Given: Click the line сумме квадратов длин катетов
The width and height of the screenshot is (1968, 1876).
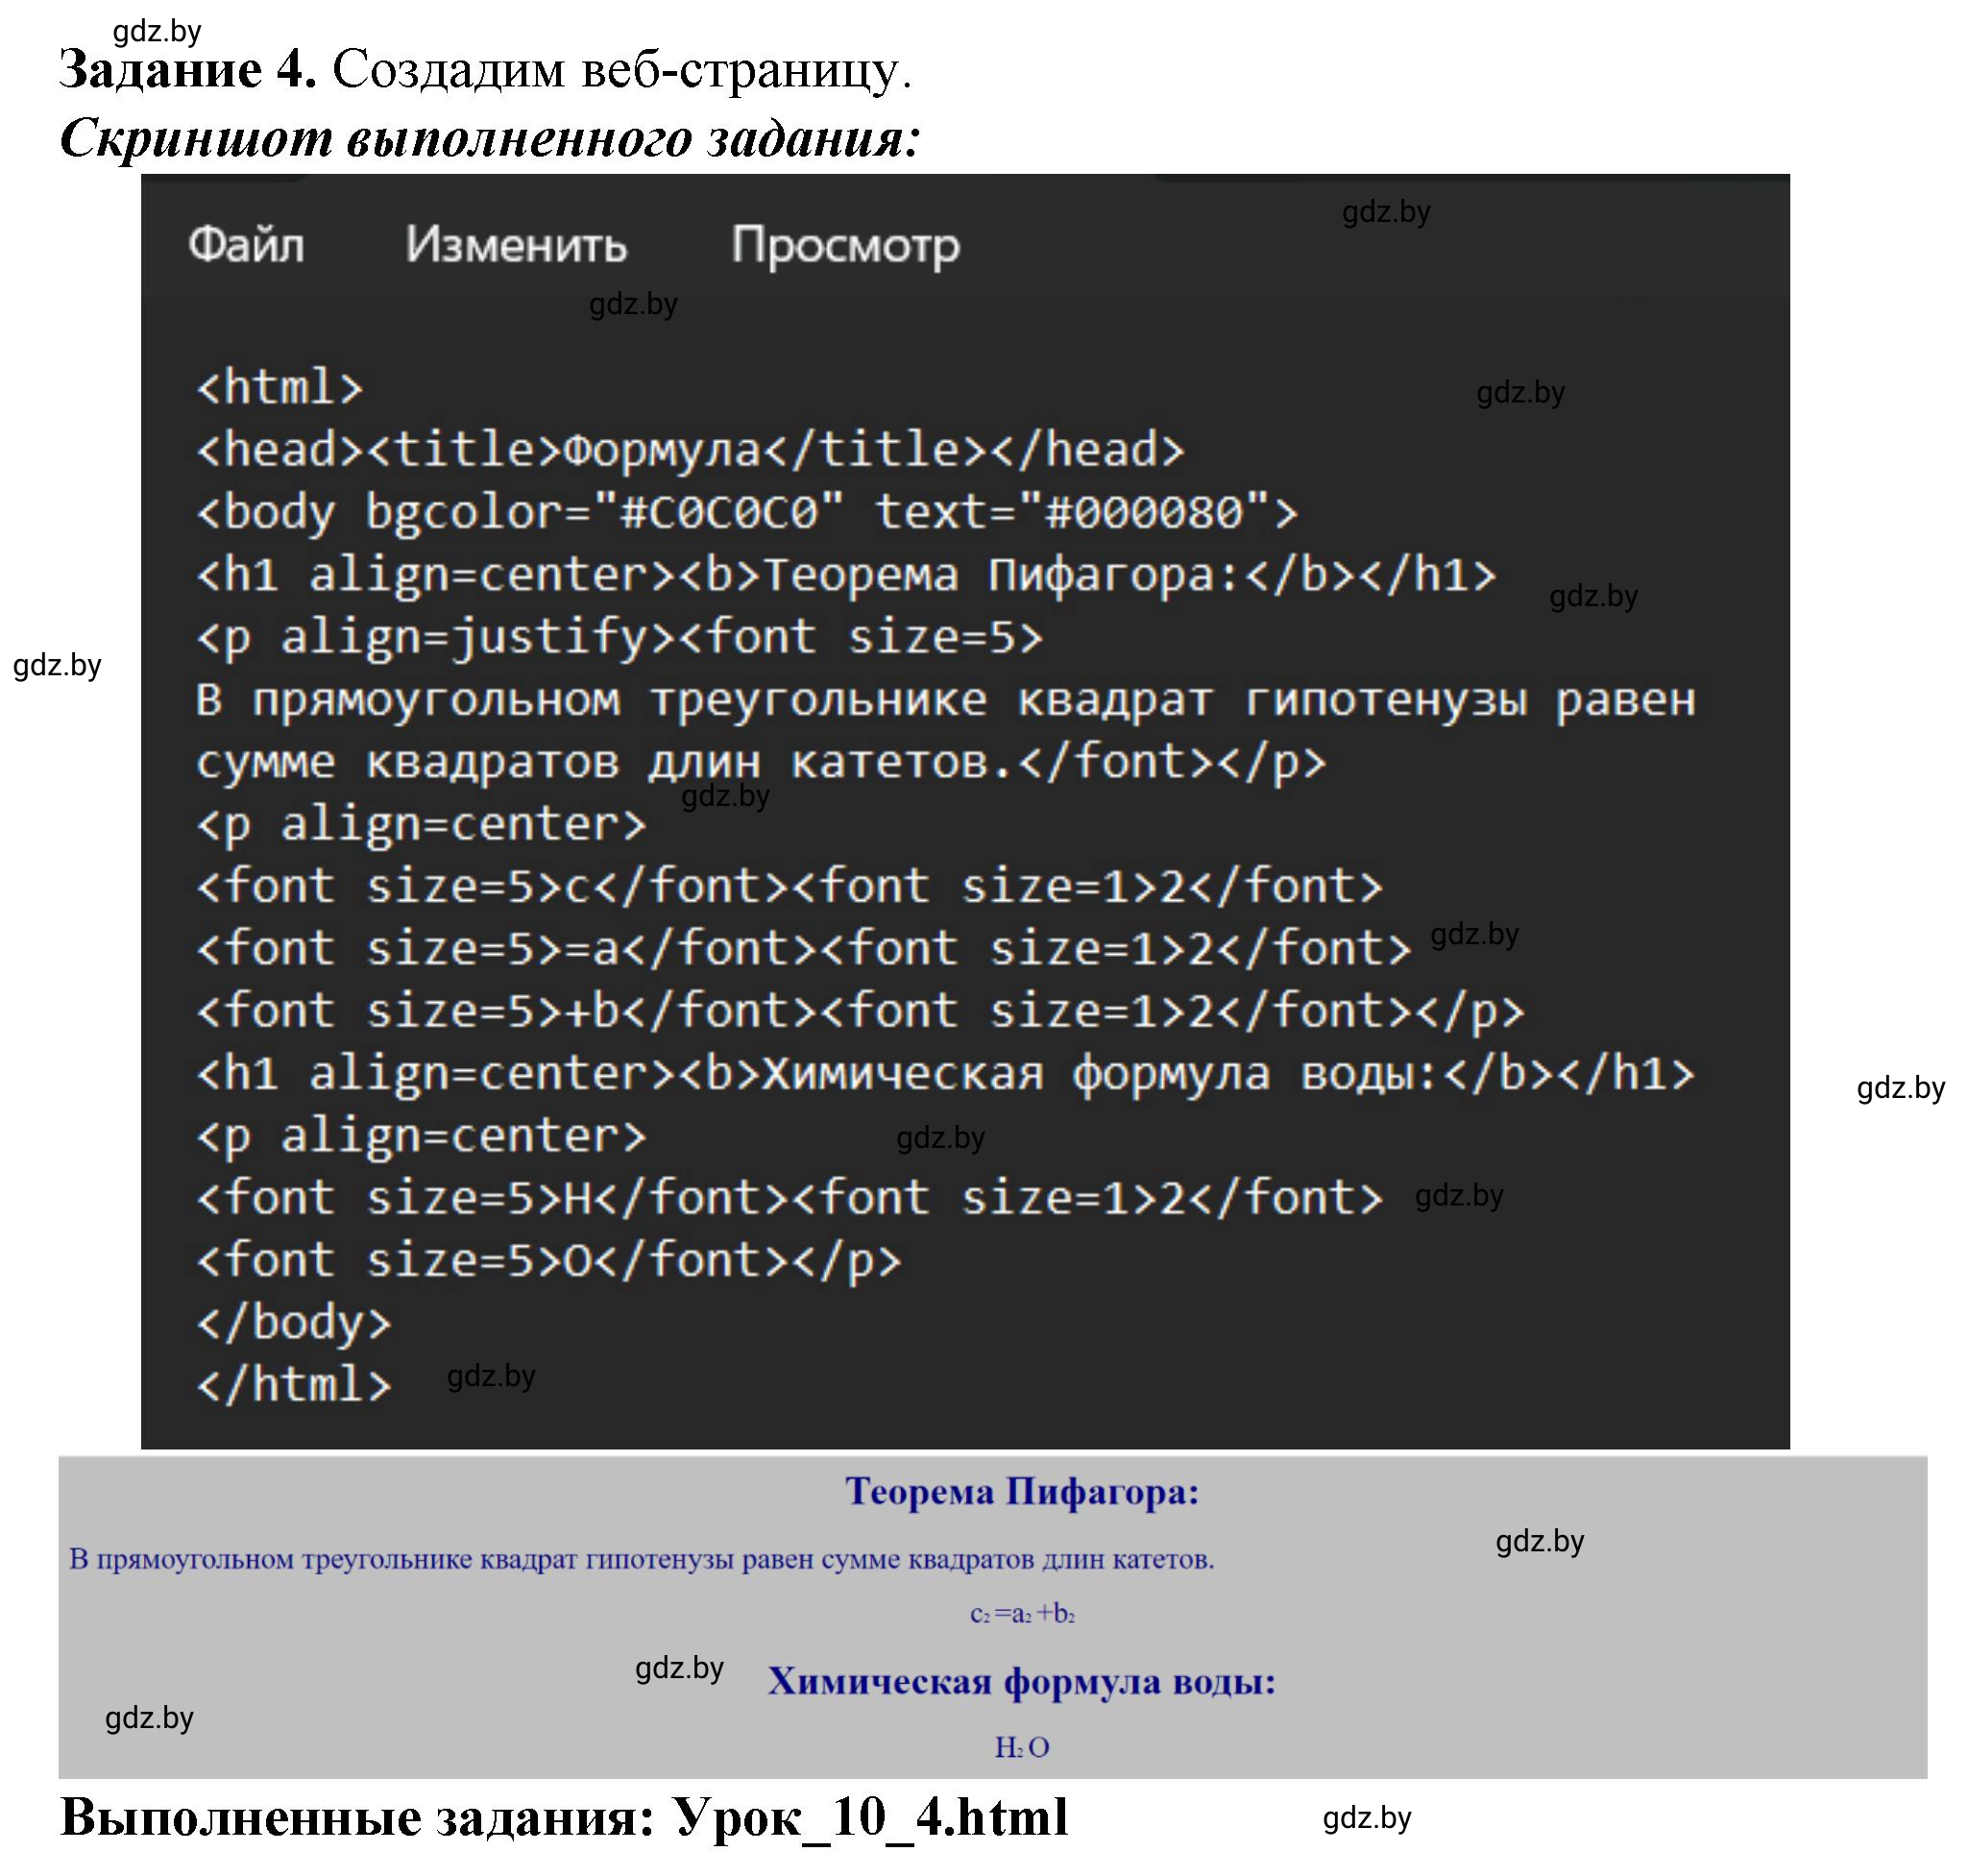Looking at the screenshot, I should 761,762.
